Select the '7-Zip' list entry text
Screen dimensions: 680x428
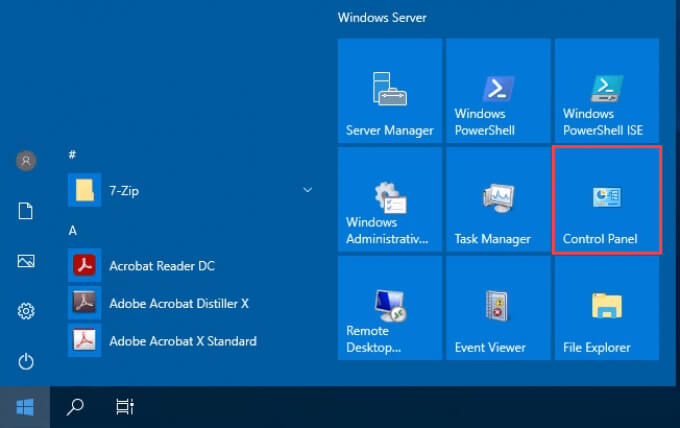click(x=124, y=190)
